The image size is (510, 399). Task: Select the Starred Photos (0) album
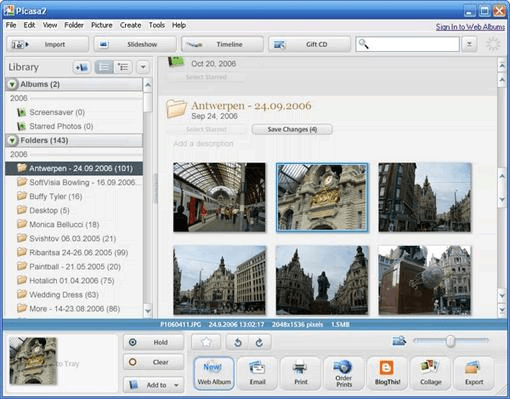[x=61, y=126]
